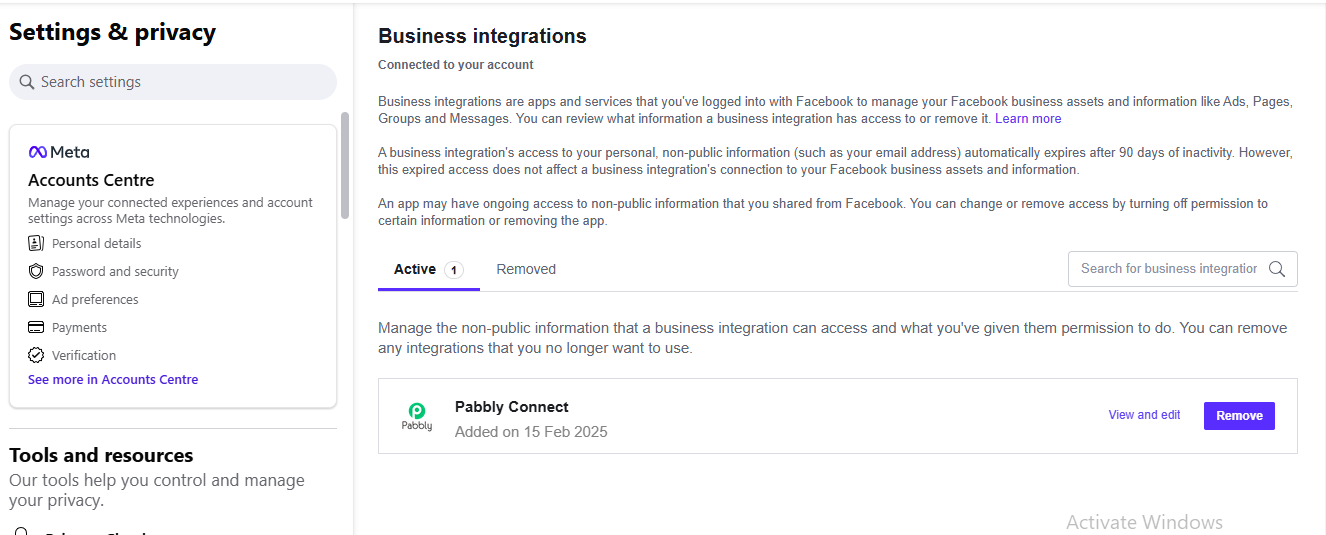Open Password and security

(115, 271)
